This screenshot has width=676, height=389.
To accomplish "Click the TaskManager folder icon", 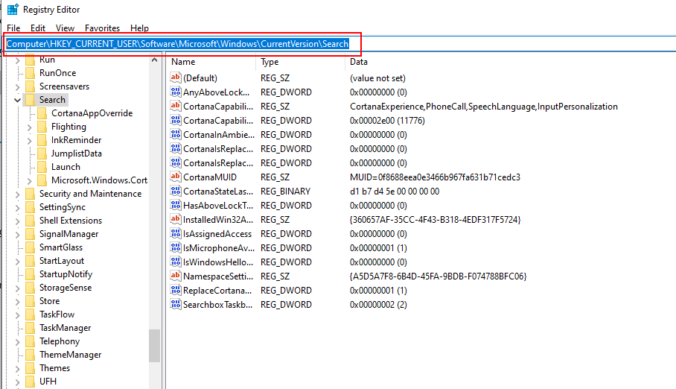I will [x=30, y=327].
